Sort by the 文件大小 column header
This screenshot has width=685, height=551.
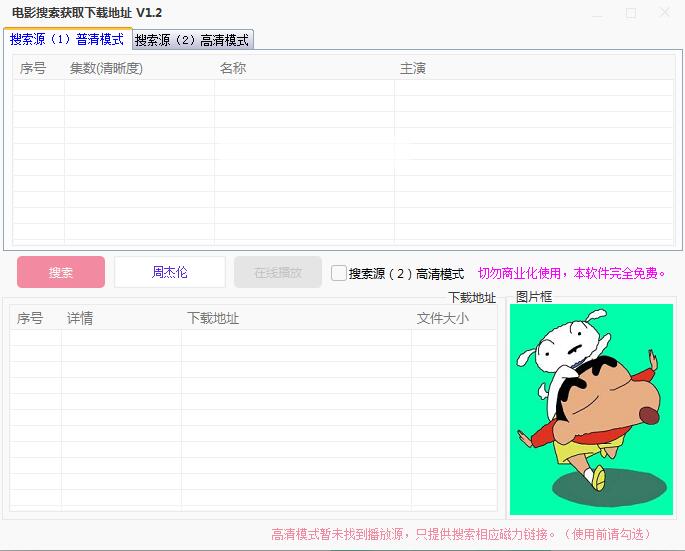(x=442, y=318)
